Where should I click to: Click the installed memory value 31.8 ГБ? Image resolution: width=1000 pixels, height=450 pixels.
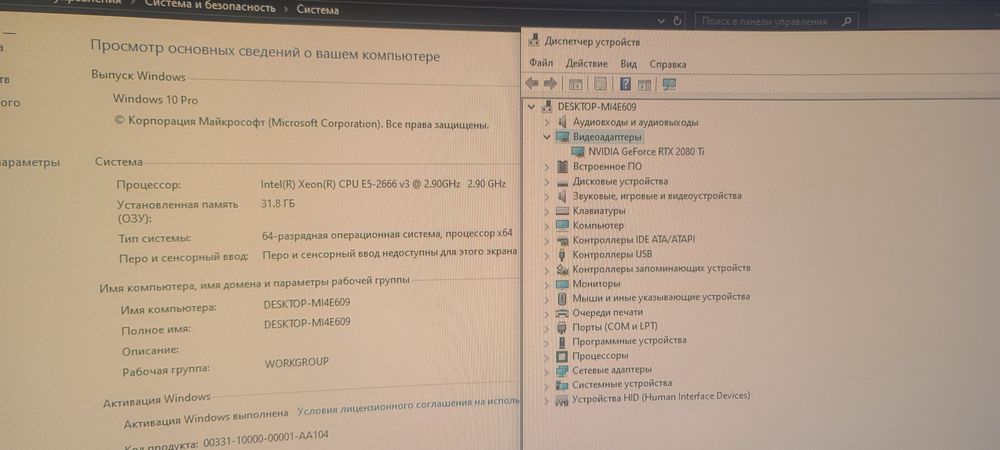click(278, 203)
